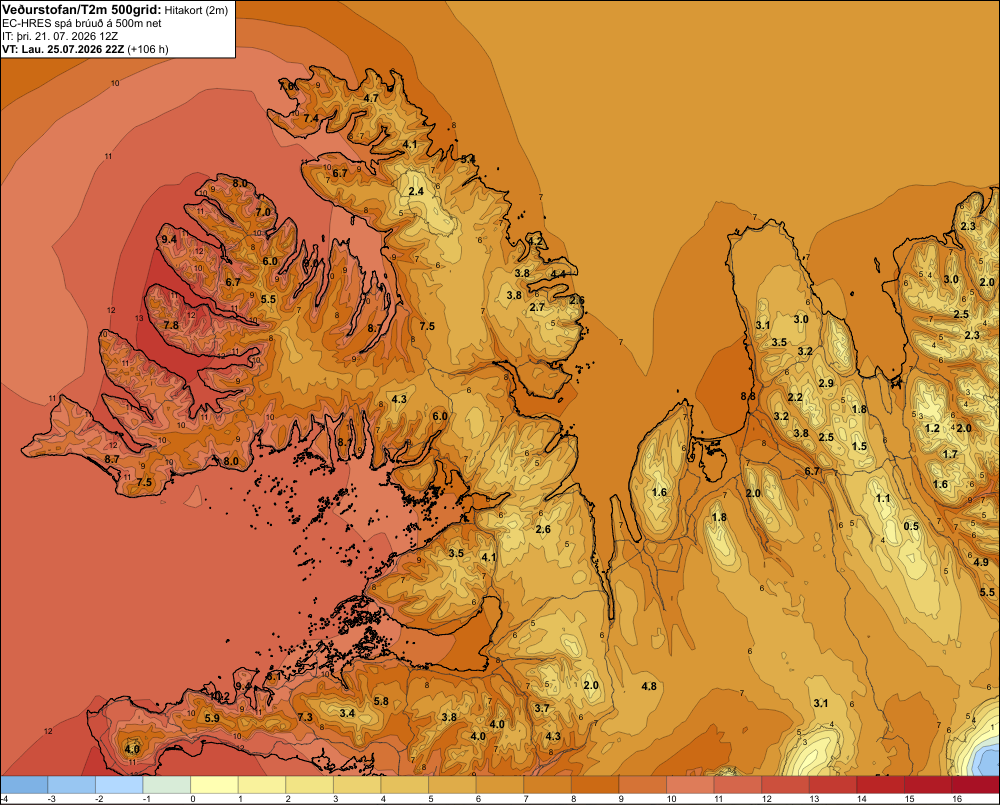Click the 8.8 temperature value near the coast
This screenshot has width=1000, height=805.
tap(748, 396)
